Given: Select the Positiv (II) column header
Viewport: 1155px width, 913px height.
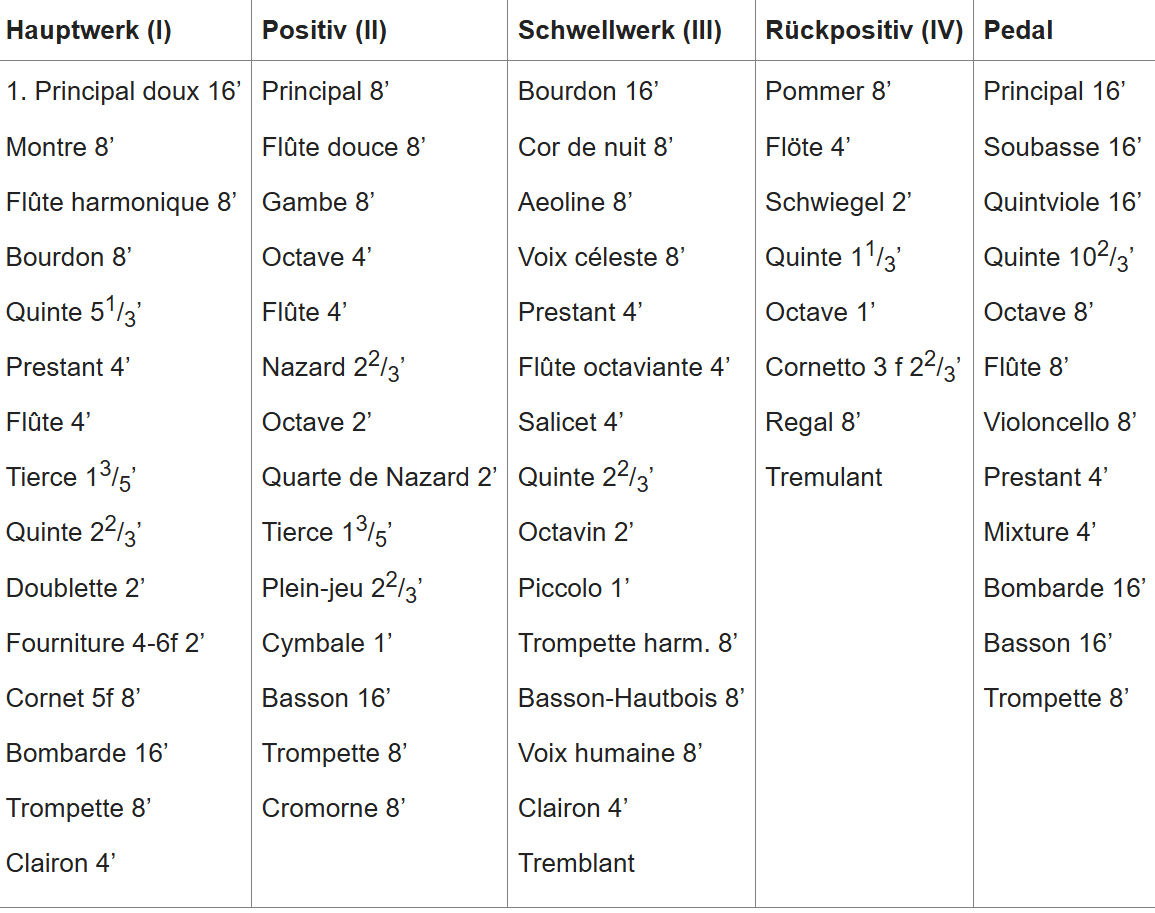Looking at the screenshot, I should (324, 30).
